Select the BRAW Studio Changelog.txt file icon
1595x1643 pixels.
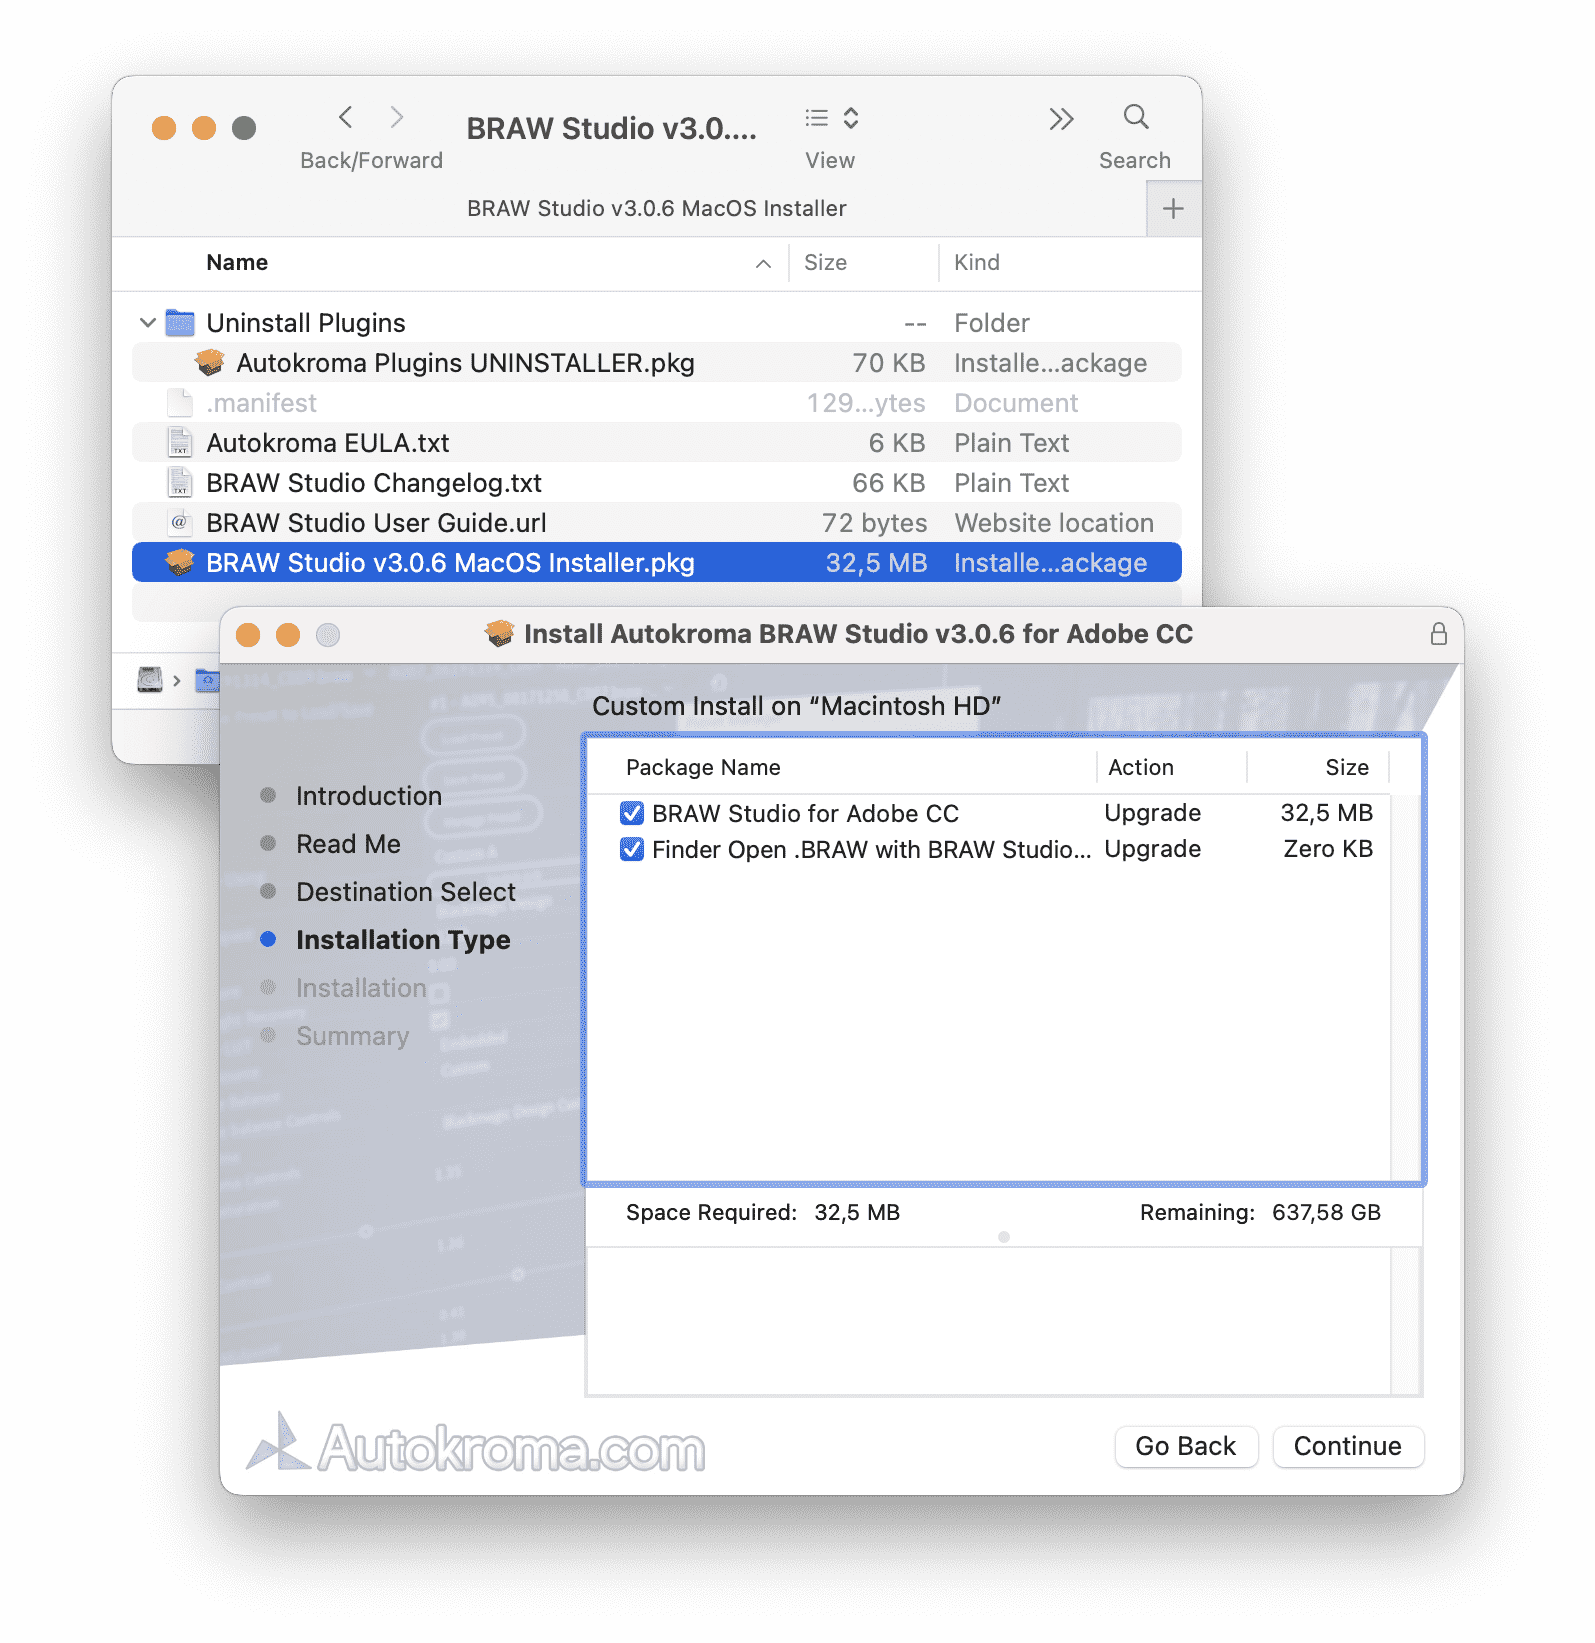click(x=180, y=482)
